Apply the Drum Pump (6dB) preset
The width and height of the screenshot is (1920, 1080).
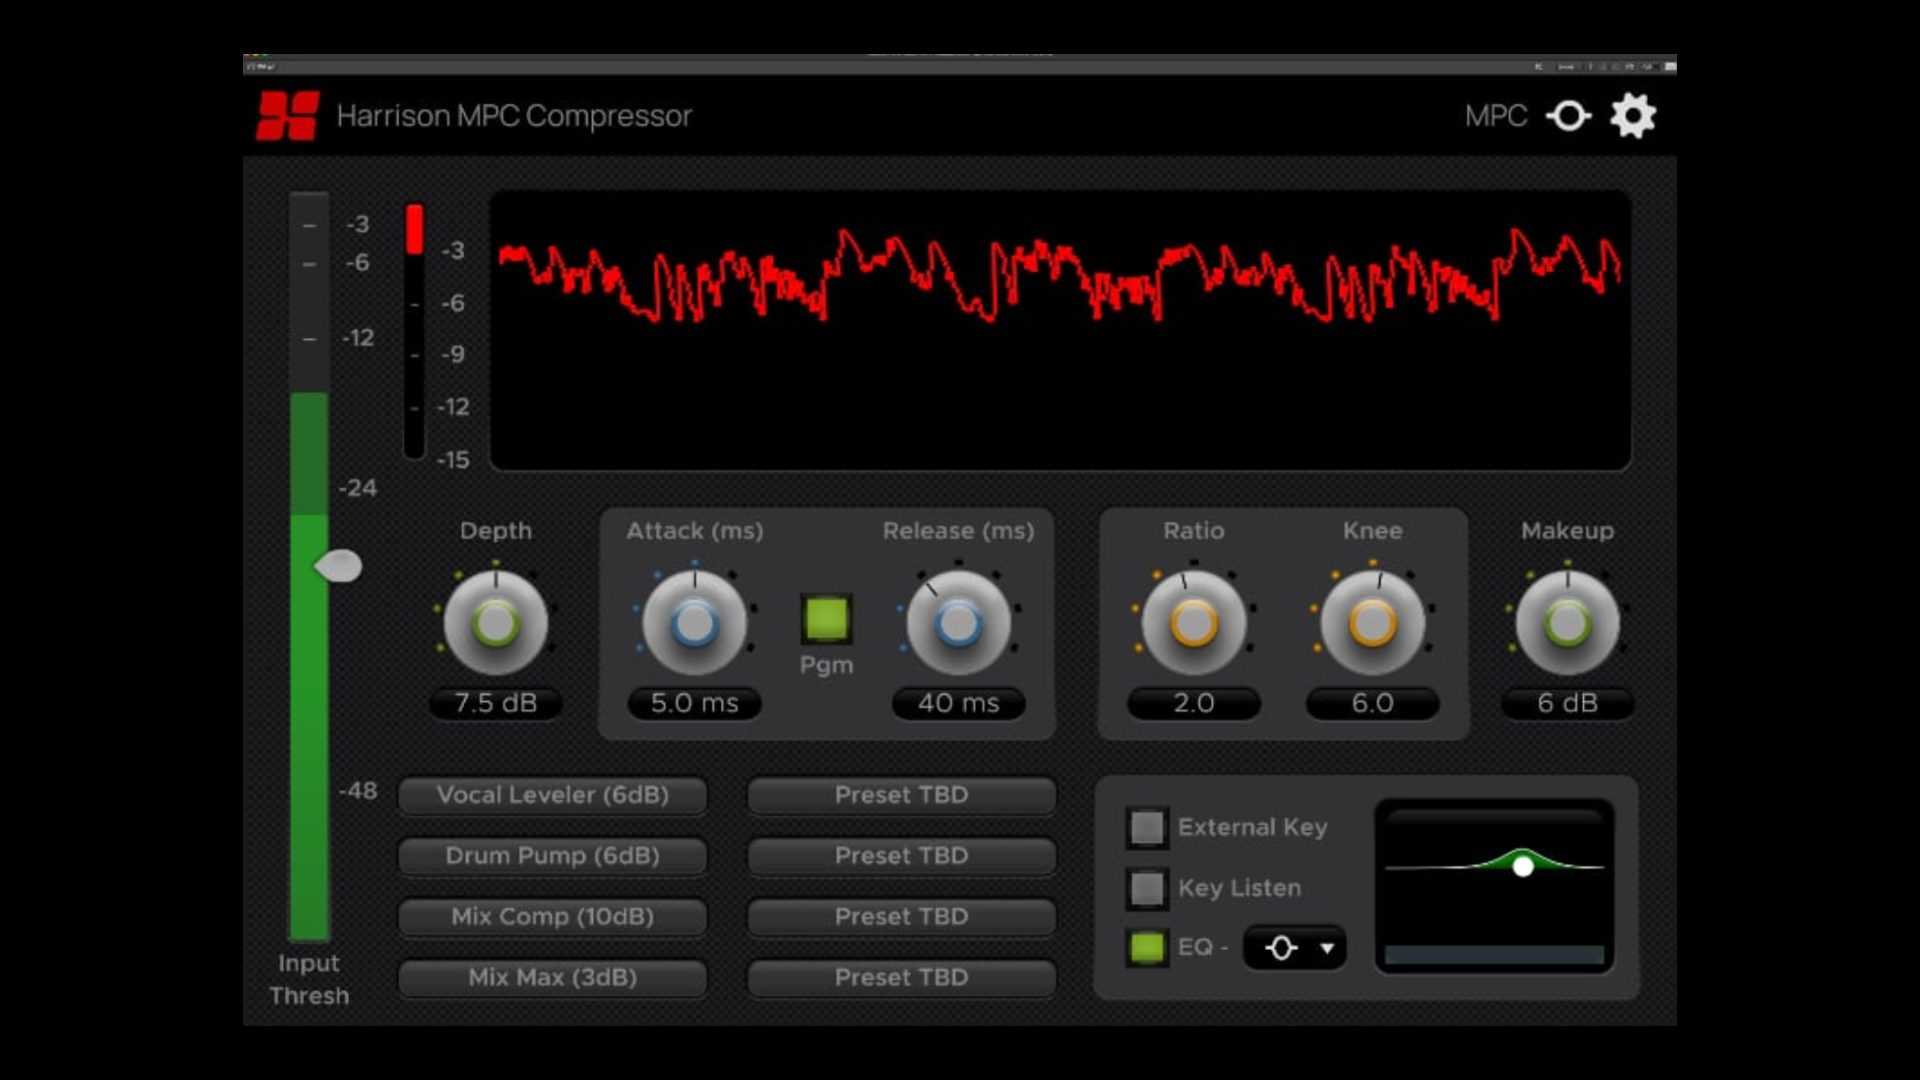click(553, 856)
